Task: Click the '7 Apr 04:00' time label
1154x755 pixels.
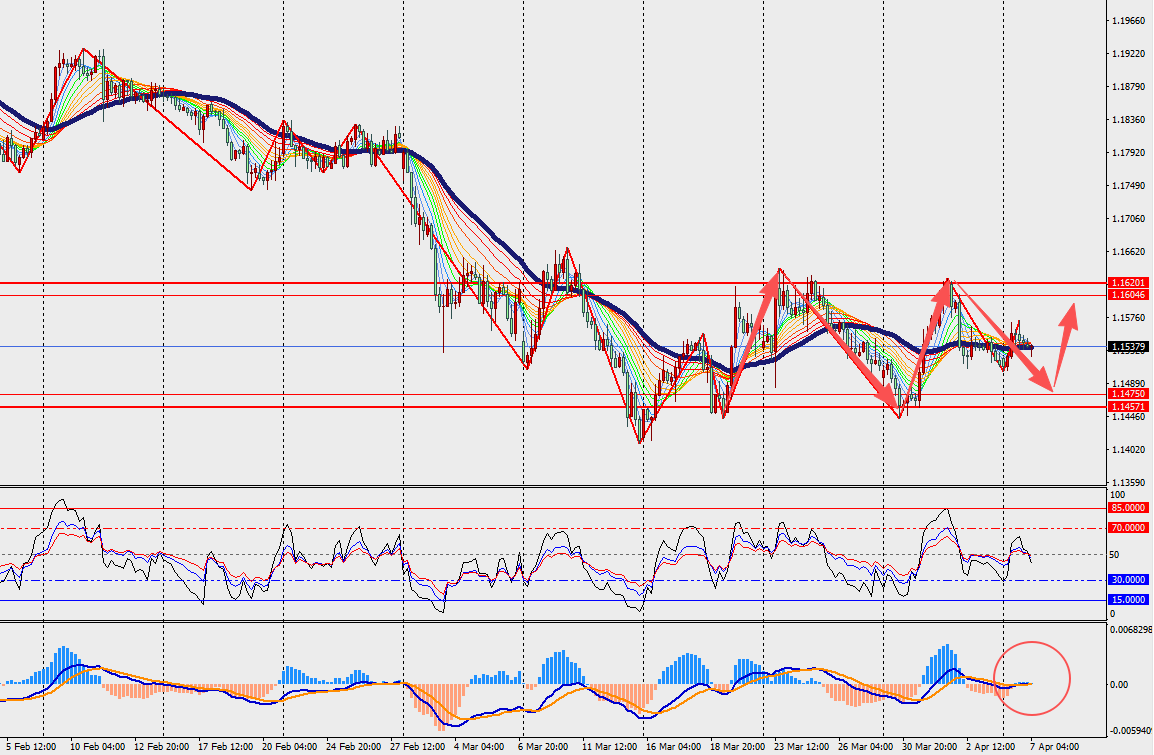Action: pyautogui.click(x=1054, y=746)
